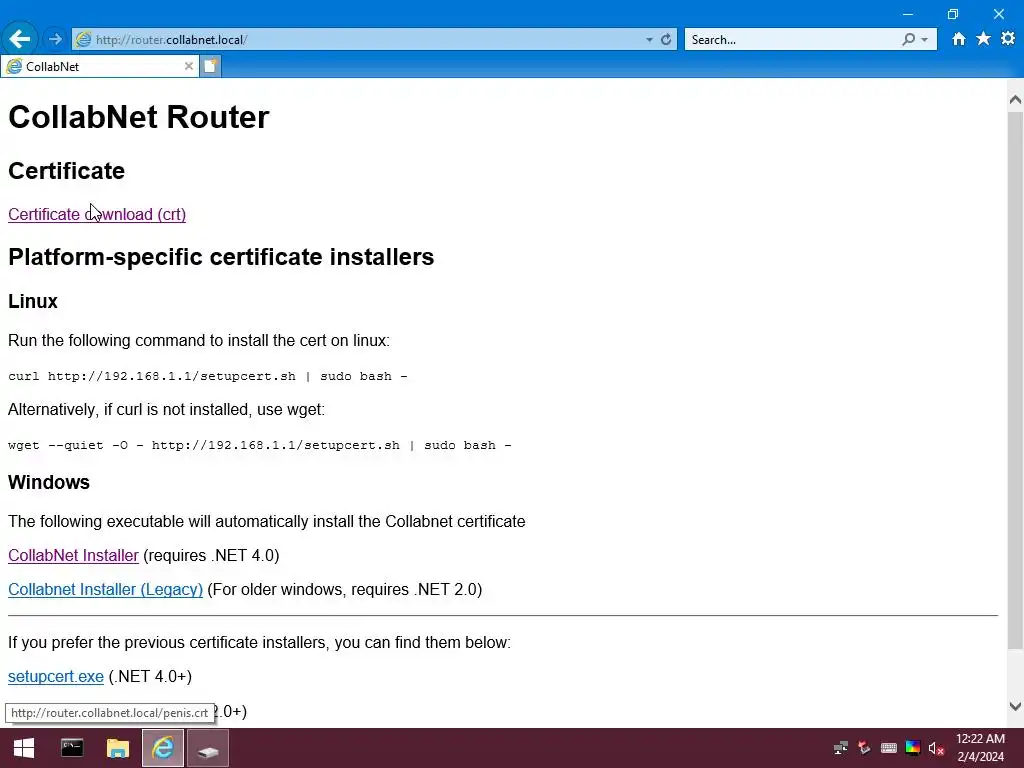1024x768 pixels.
Task: Click the Linux section heading
Action: [33, 301]
